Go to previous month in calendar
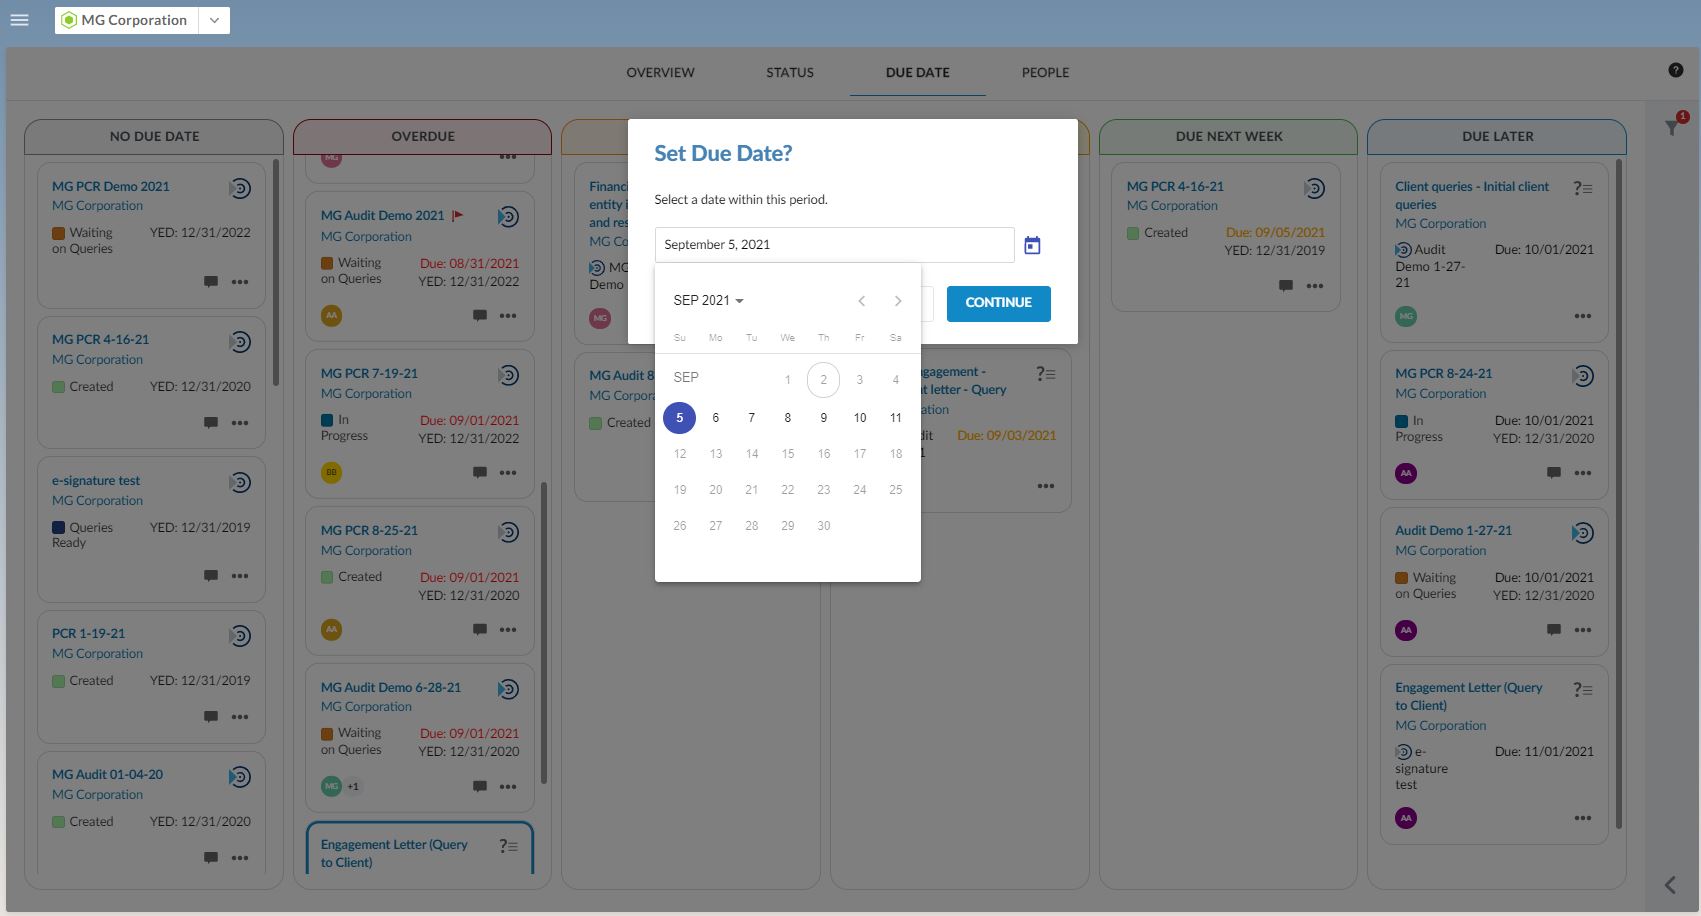This screenshot has width=1701, height=916. coord(861,301)
